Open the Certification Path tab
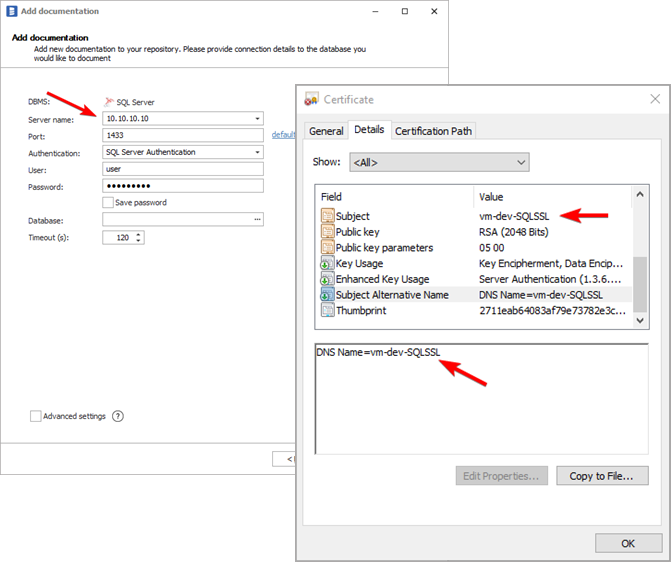This screenshot has height=562, width=671. (433, 131)
